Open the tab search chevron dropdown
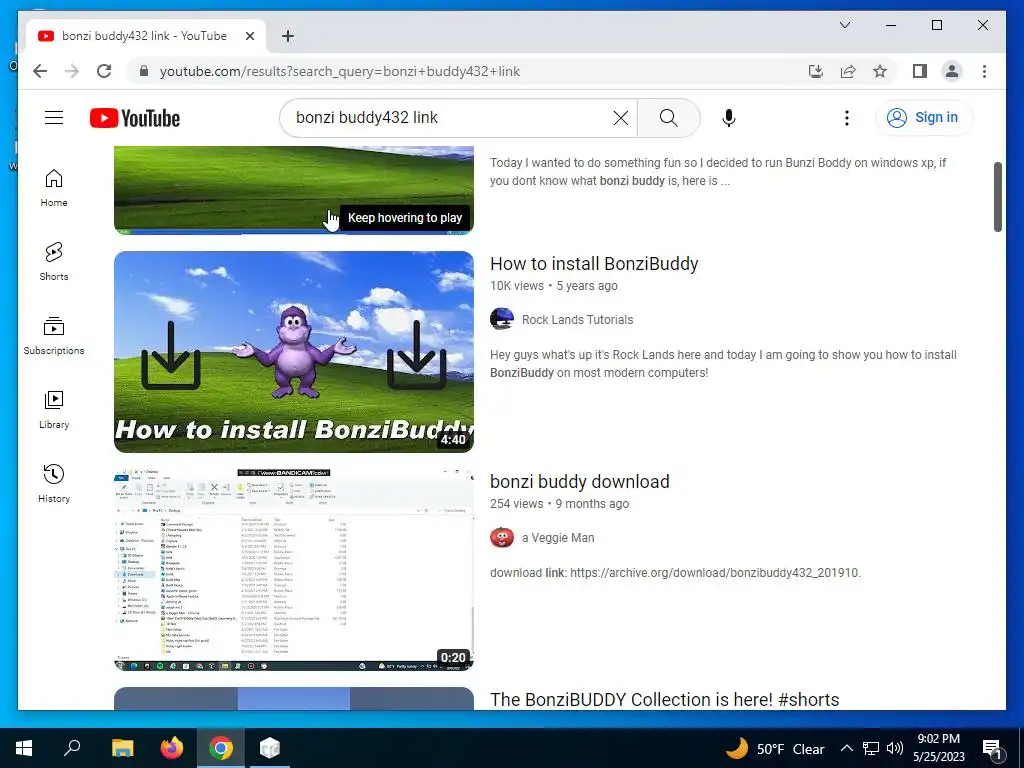 844,25
